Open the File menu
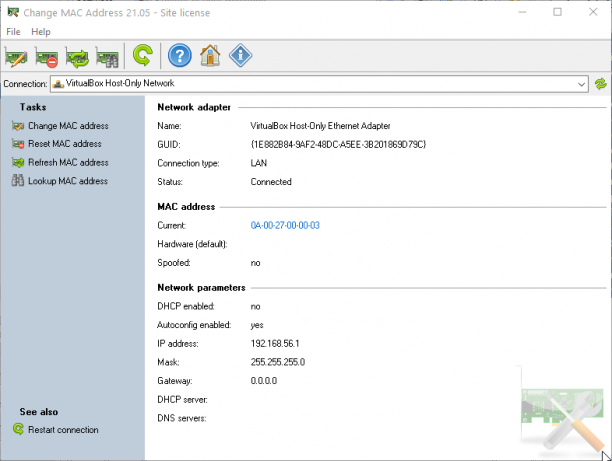The width and height of the screenshot is (612, 461). (13, 32)
